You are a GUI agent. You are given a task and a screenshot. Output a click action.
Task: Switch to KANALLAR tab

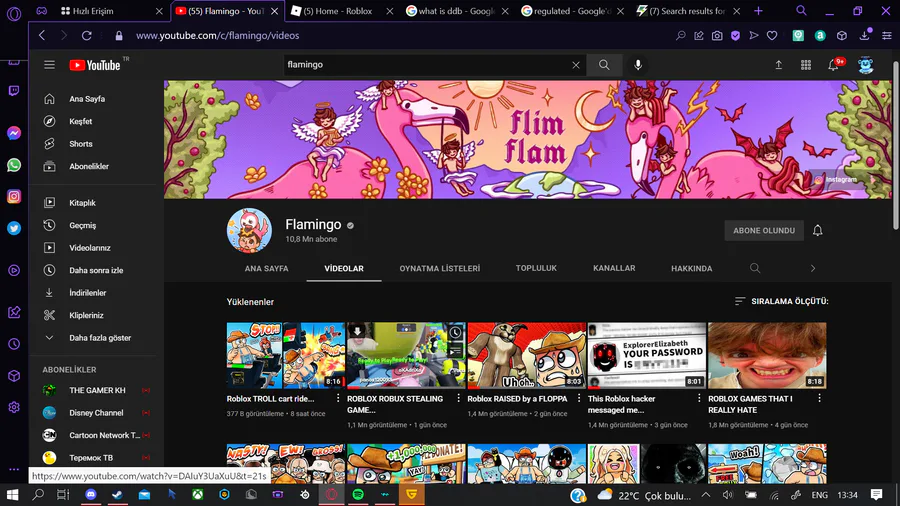click(614, 268)
